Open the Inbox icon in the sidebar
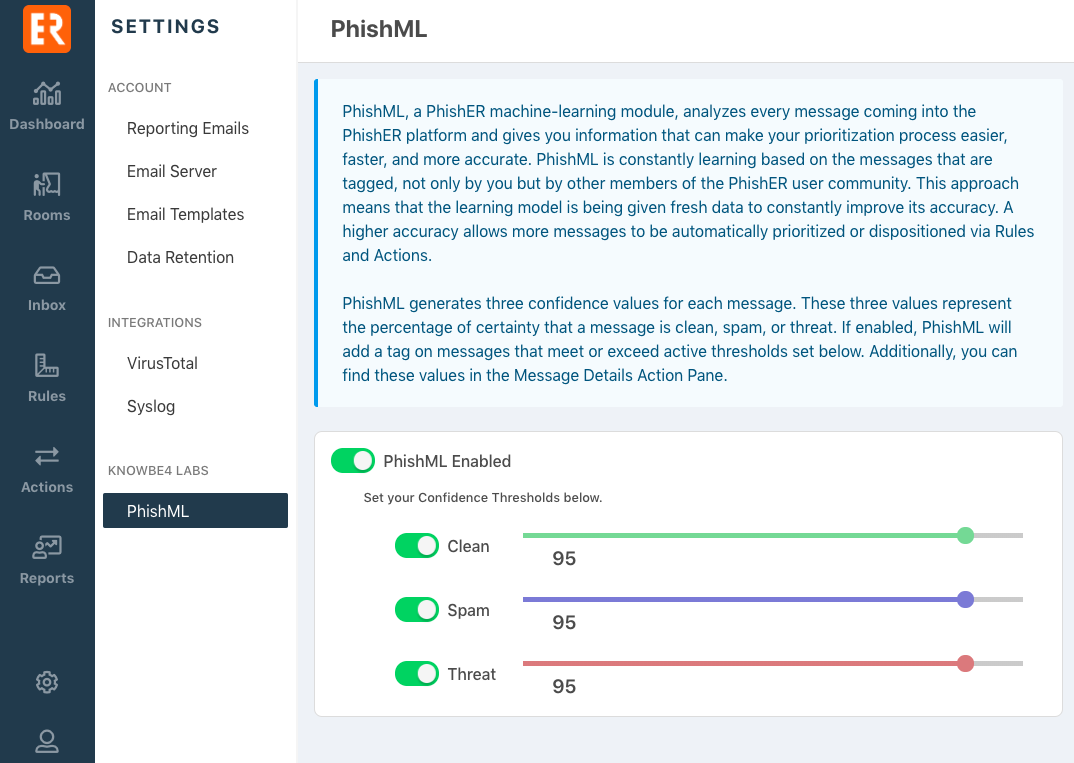This screenshot has width=1074, height=763. [x=47, y=287]
